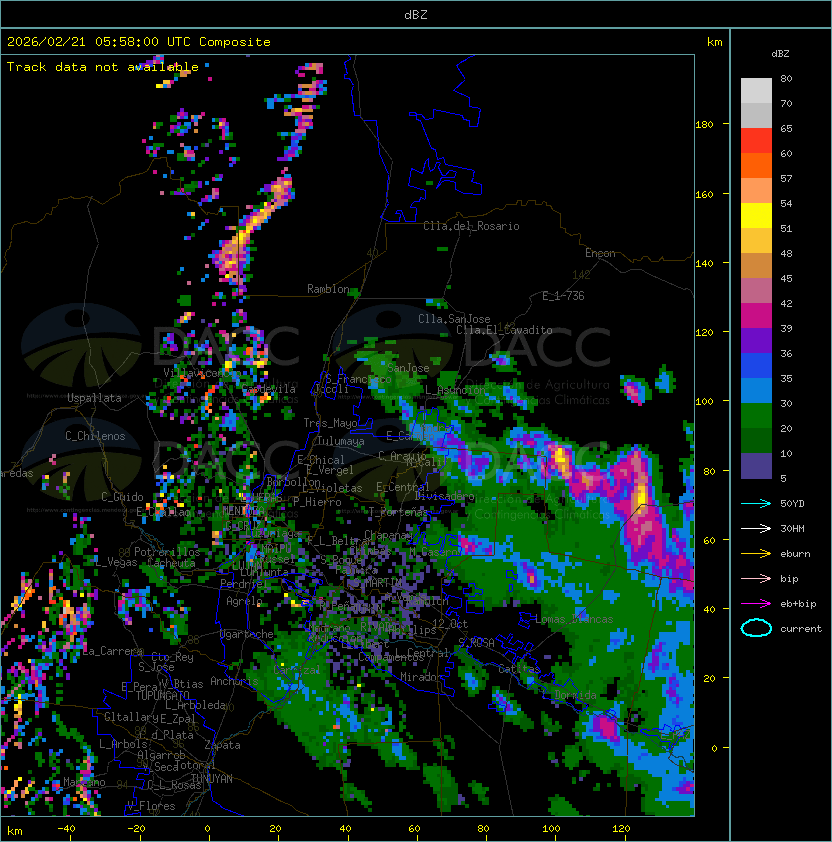Pick the bright yellow swatch below 54 dBZ

tap(756, 215)
